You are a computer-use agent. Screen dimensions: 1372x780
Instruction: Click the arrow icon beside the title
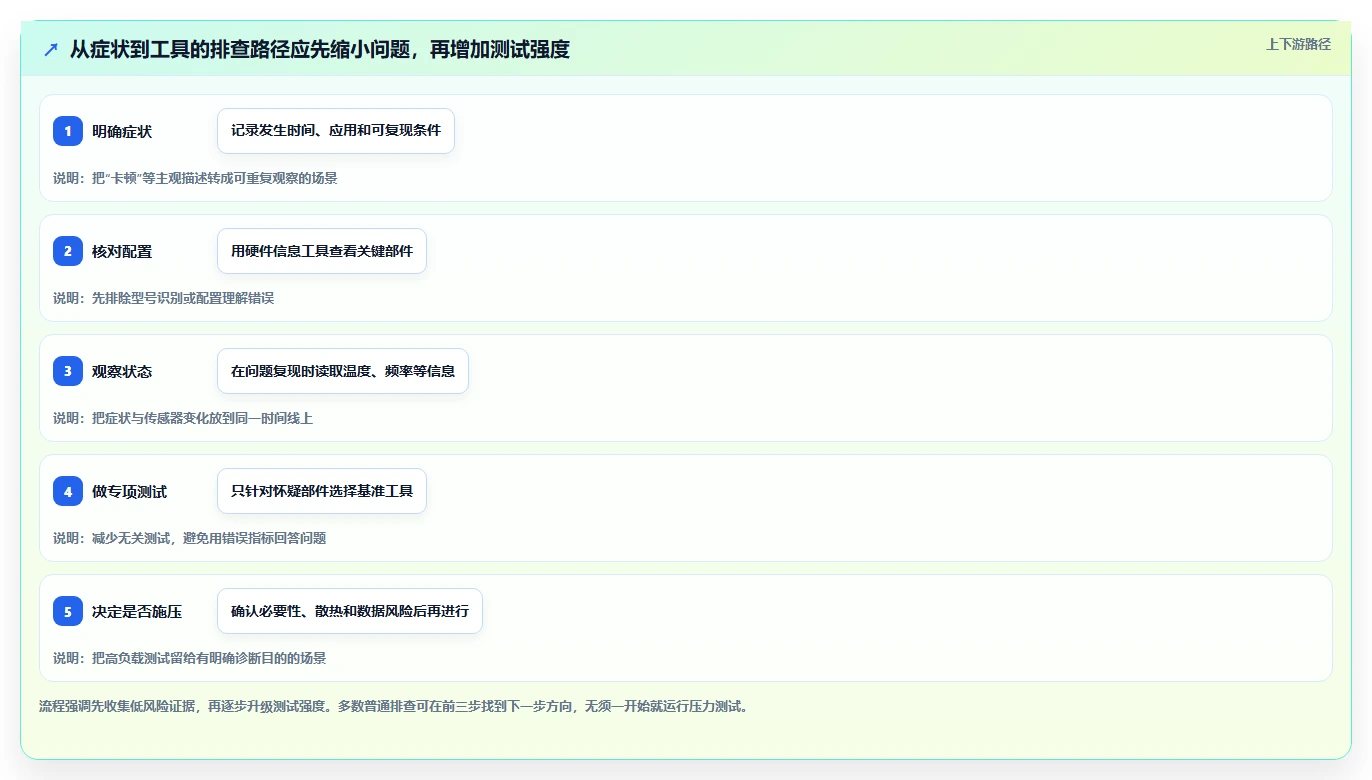pyautogui.click(x=51, y=50)
